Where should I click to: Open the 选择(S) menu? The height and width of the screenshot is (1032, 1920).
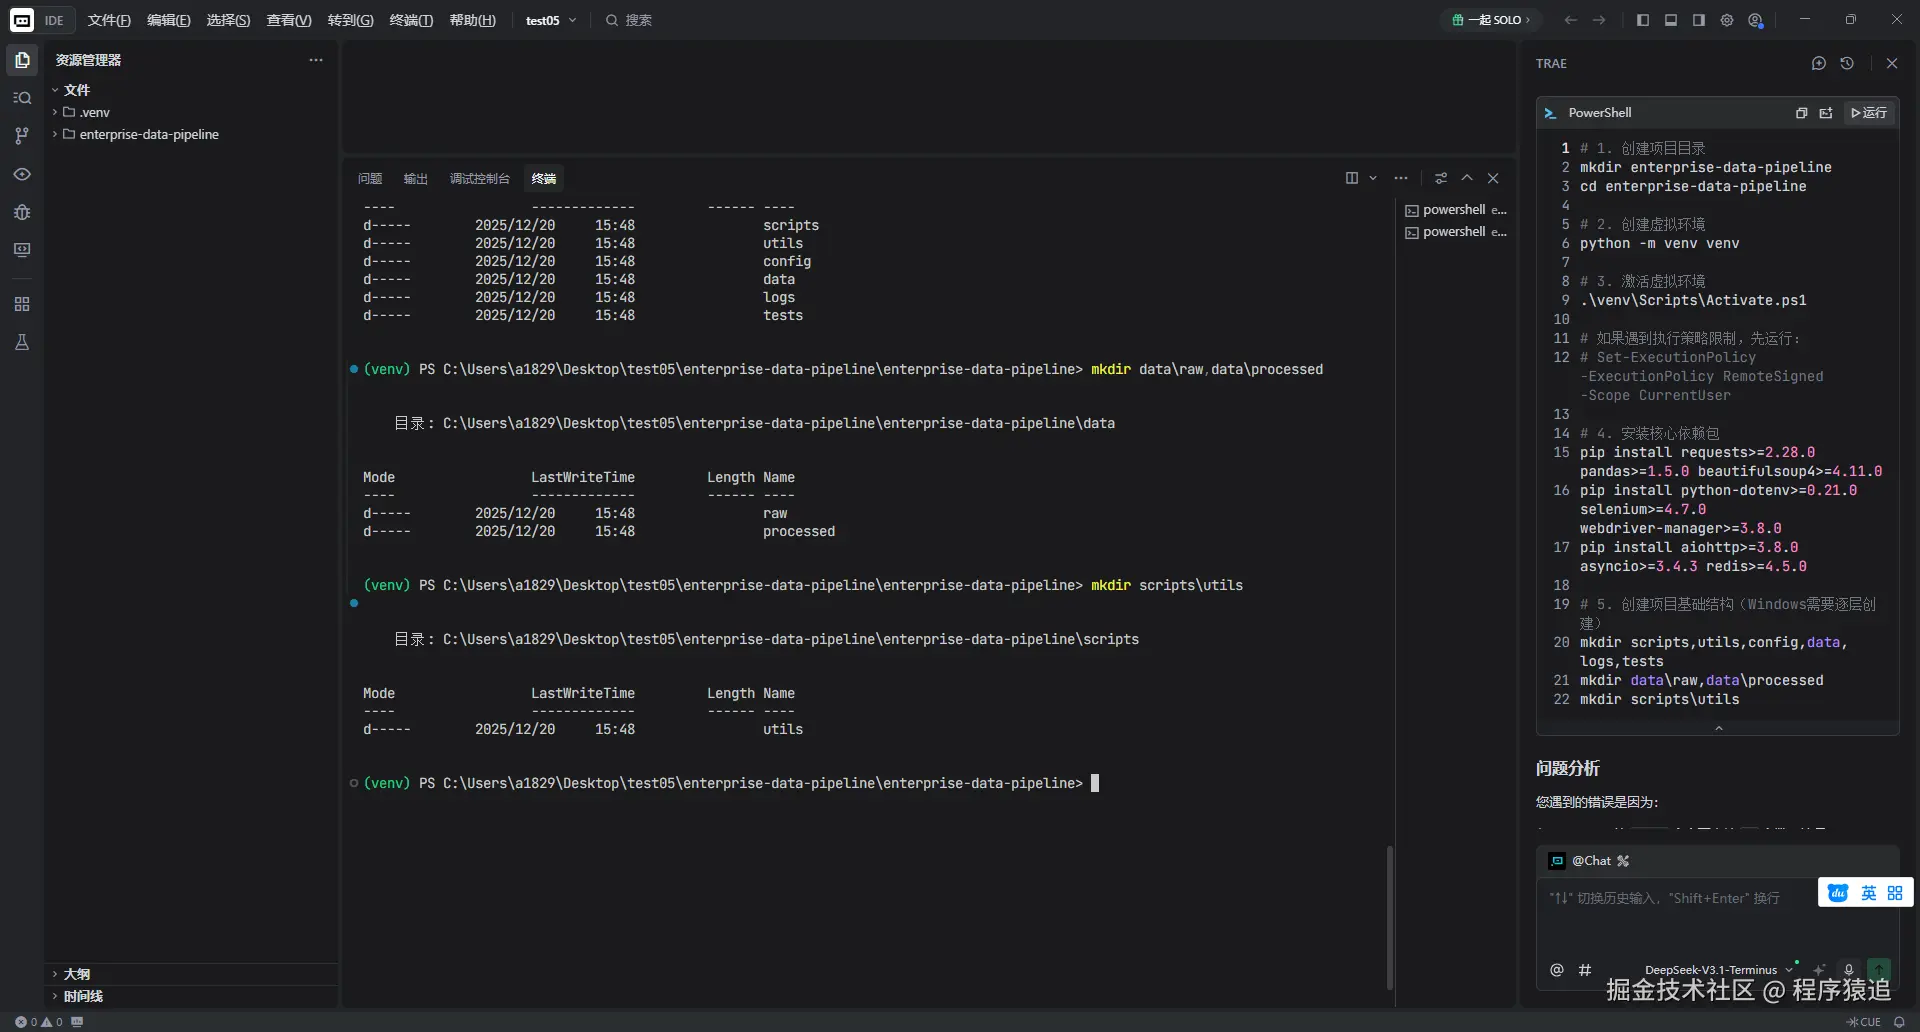(228, 20)
